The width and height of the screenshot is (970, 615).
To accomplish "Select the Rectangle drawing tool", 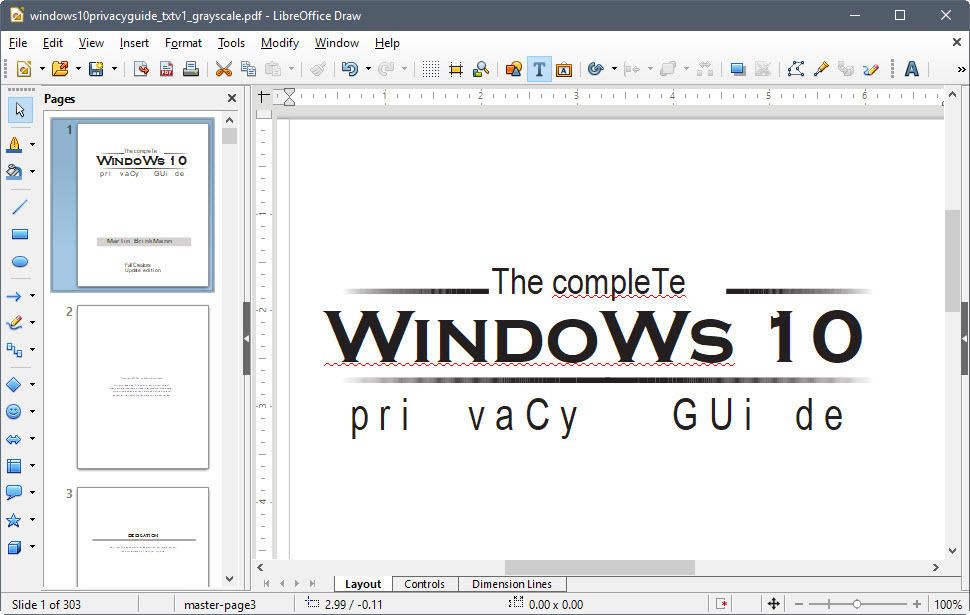I will (x=19, y=235).
